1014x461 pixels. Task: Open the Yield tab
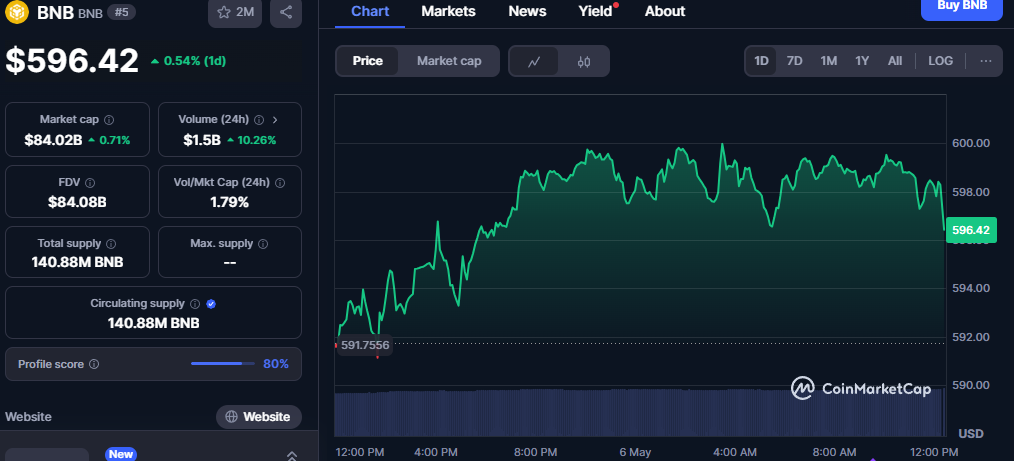(x=596, y=12)
